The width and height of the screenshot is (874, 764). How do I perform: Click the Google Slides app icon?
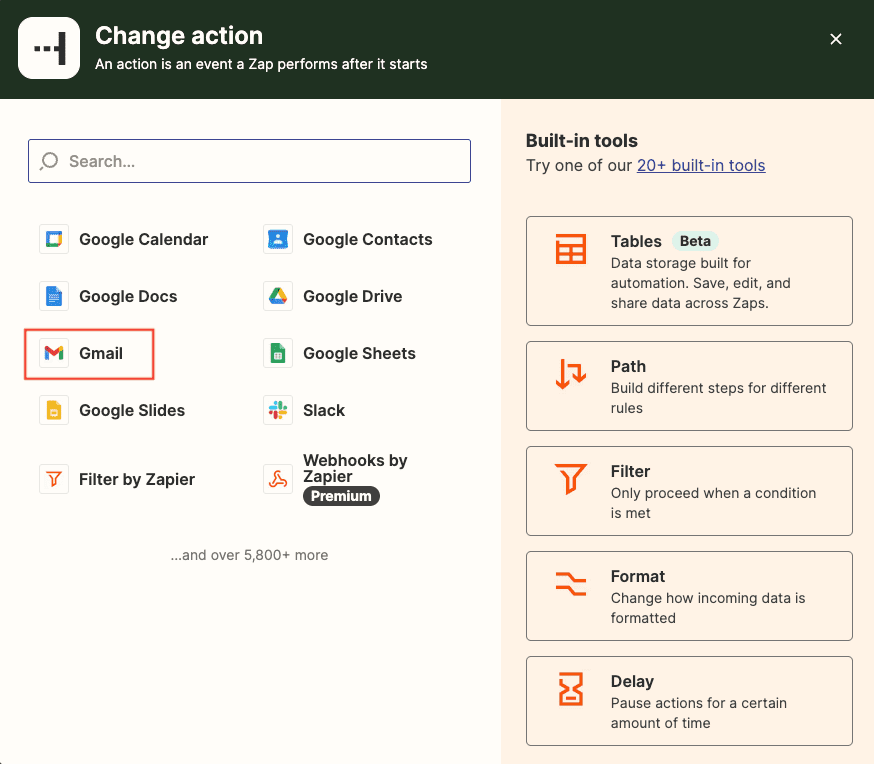pos(54,410)
